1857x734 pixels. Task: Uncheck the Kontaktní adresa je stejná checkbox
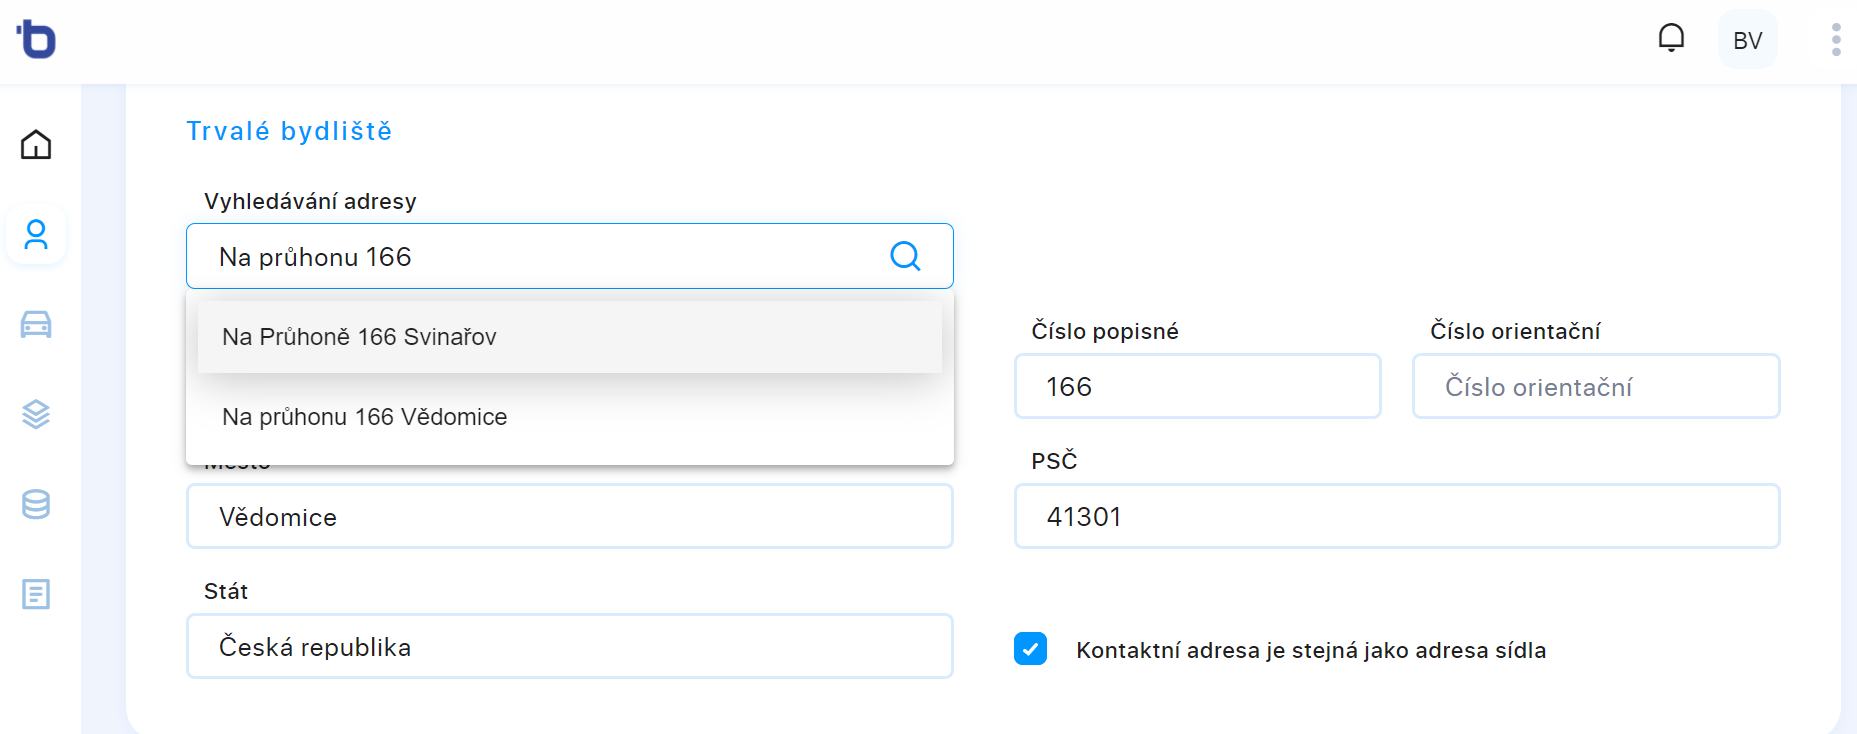[x=1030, y=649]
